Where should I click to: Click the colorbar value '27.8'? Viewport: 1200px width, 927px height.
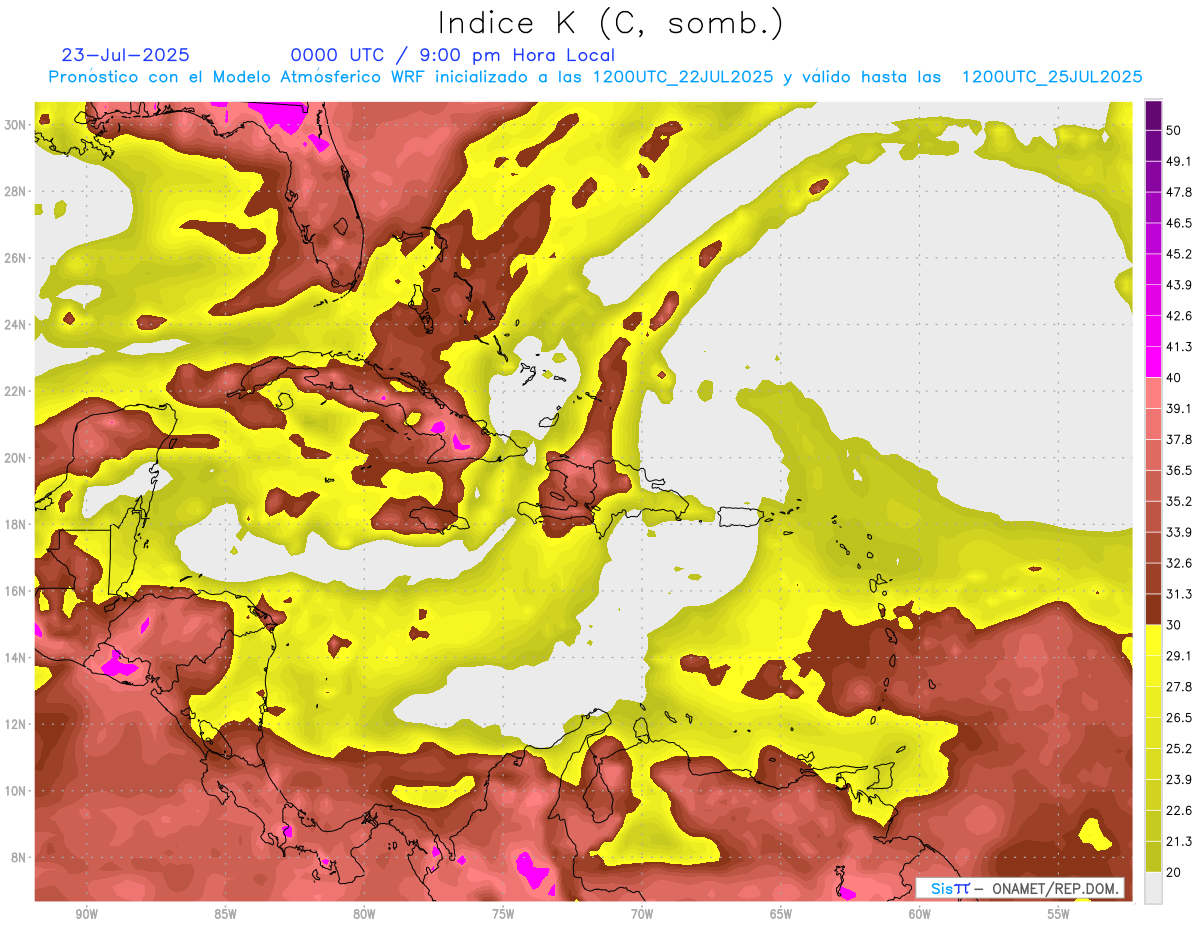coord(1178,687)
